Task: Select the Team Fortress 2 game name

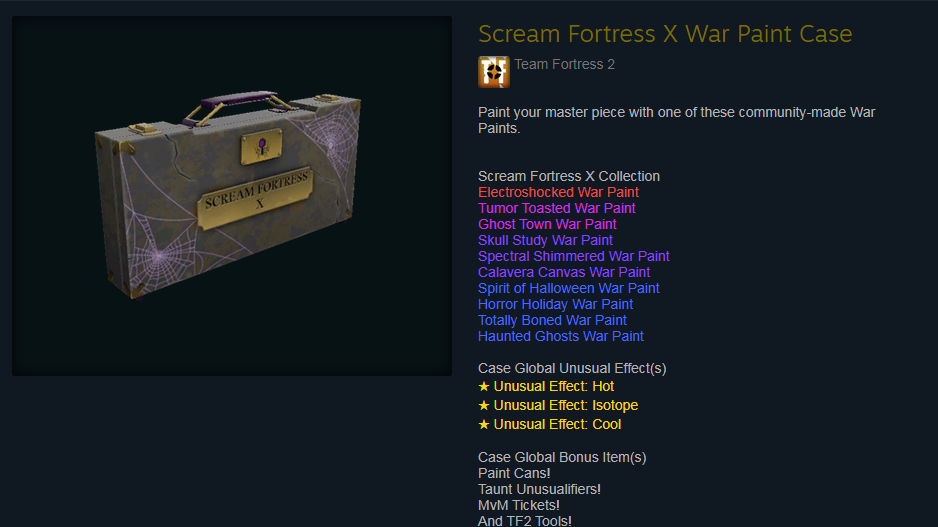Action: (564, 64)
